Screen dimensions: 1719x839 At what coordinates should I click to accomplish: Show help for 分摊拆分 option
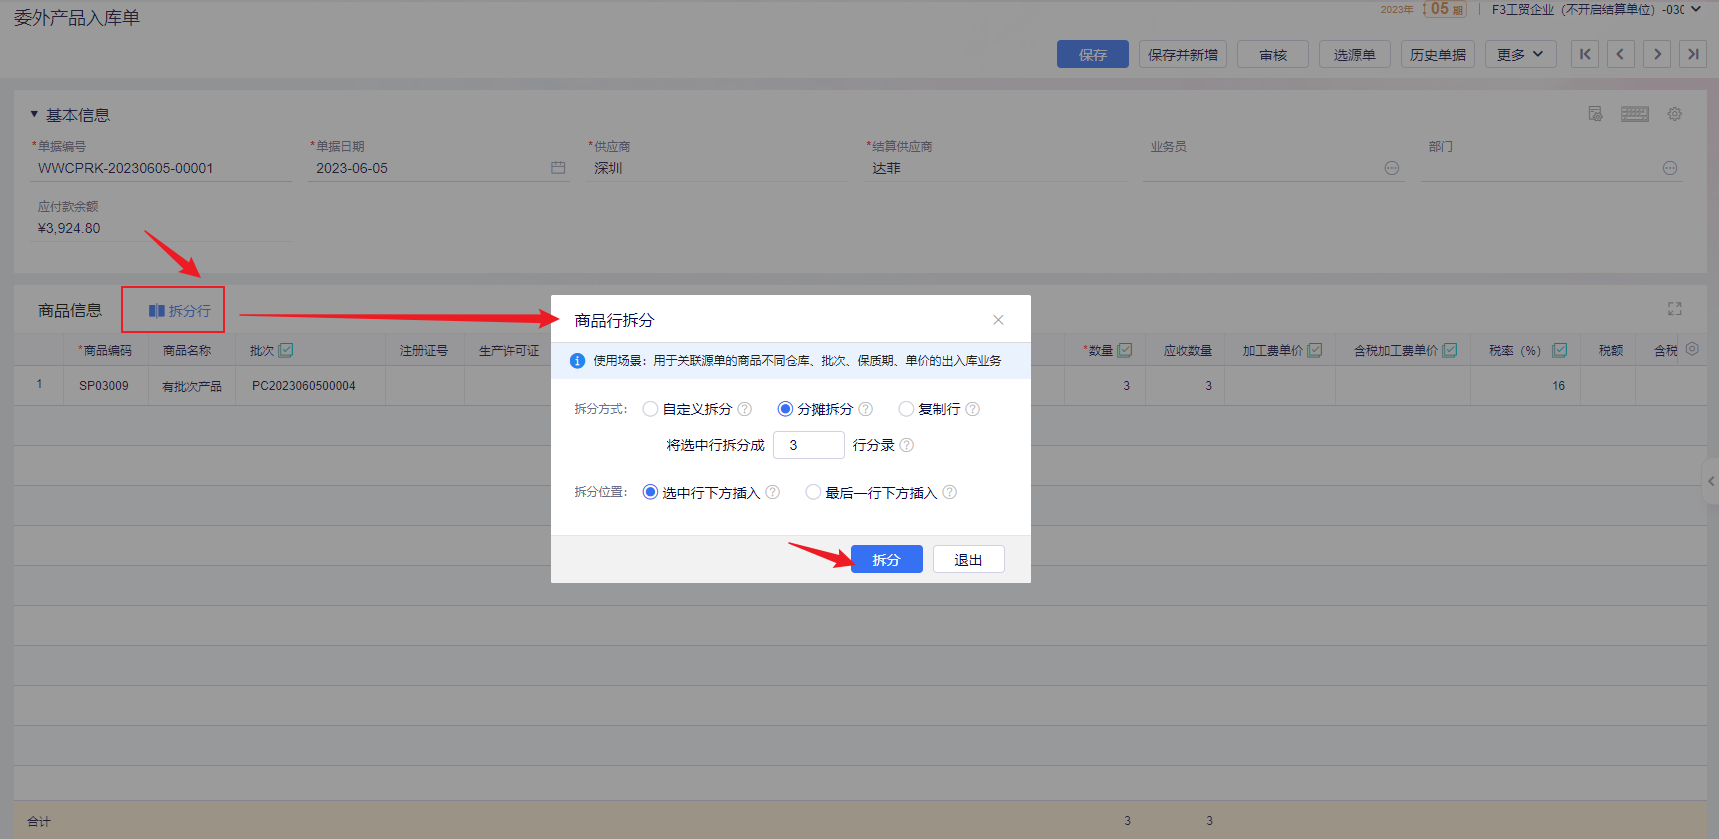pos(866,409)
